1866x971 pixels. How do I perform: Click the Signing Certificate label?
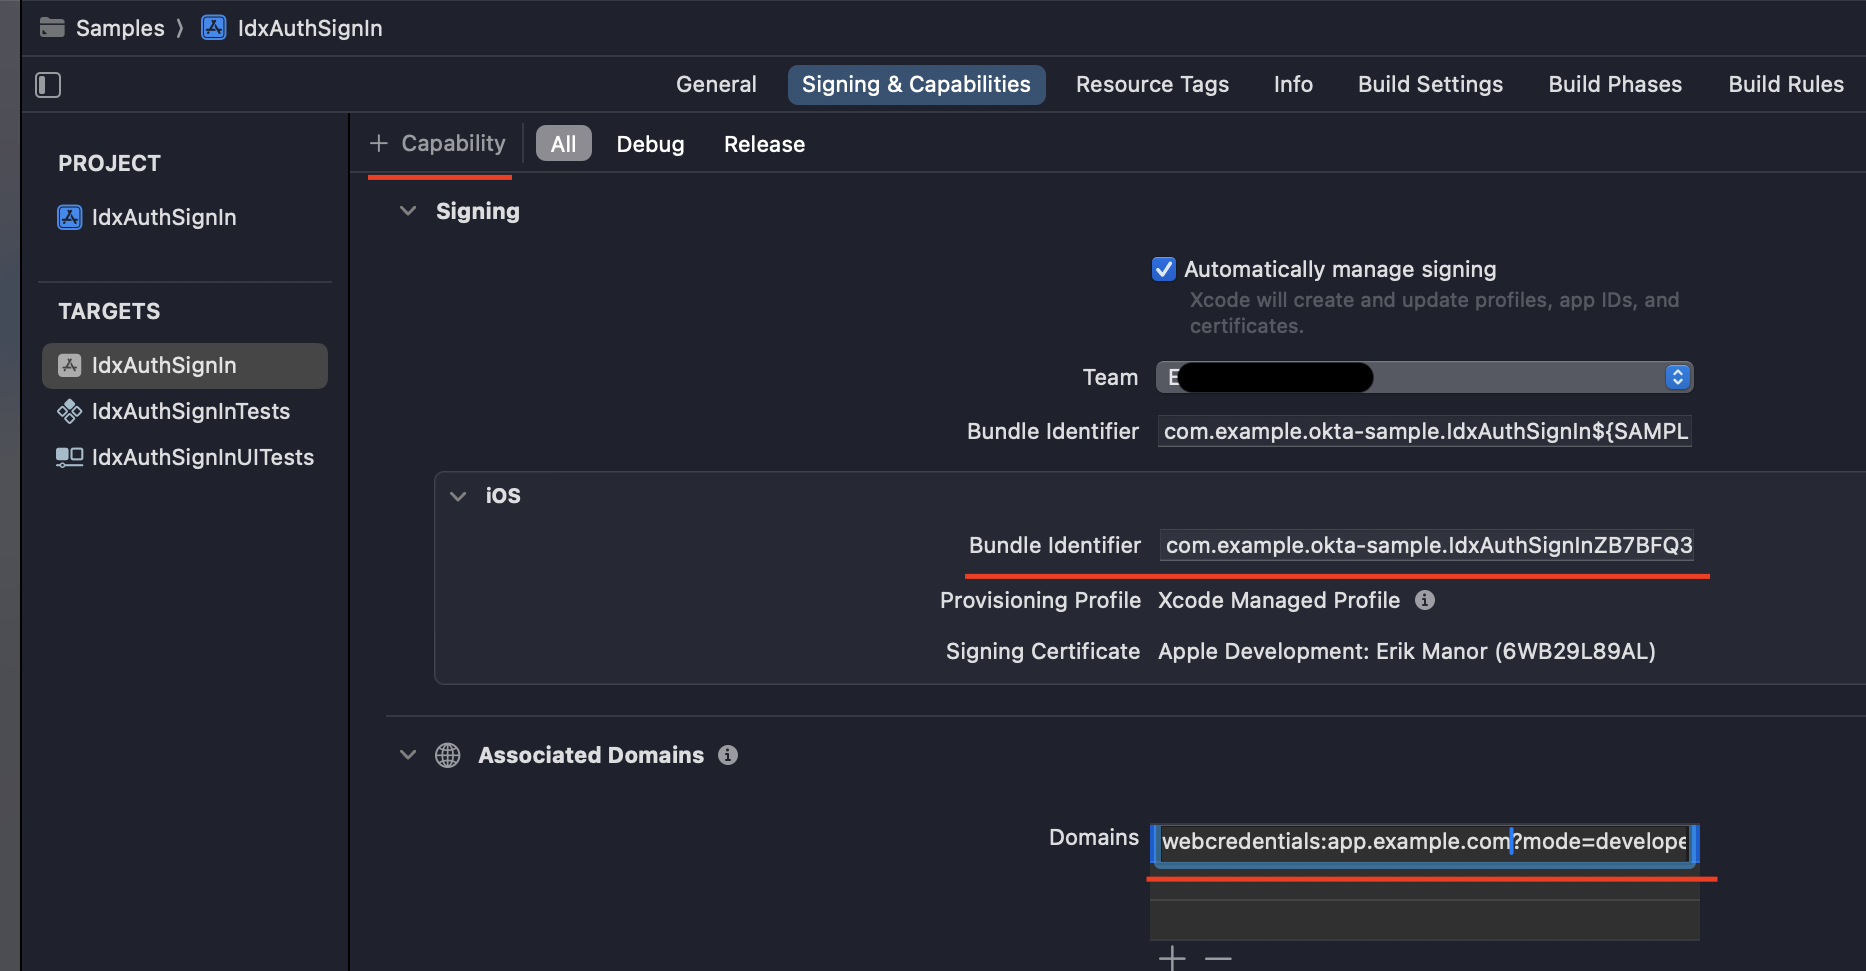(1043, 651)
